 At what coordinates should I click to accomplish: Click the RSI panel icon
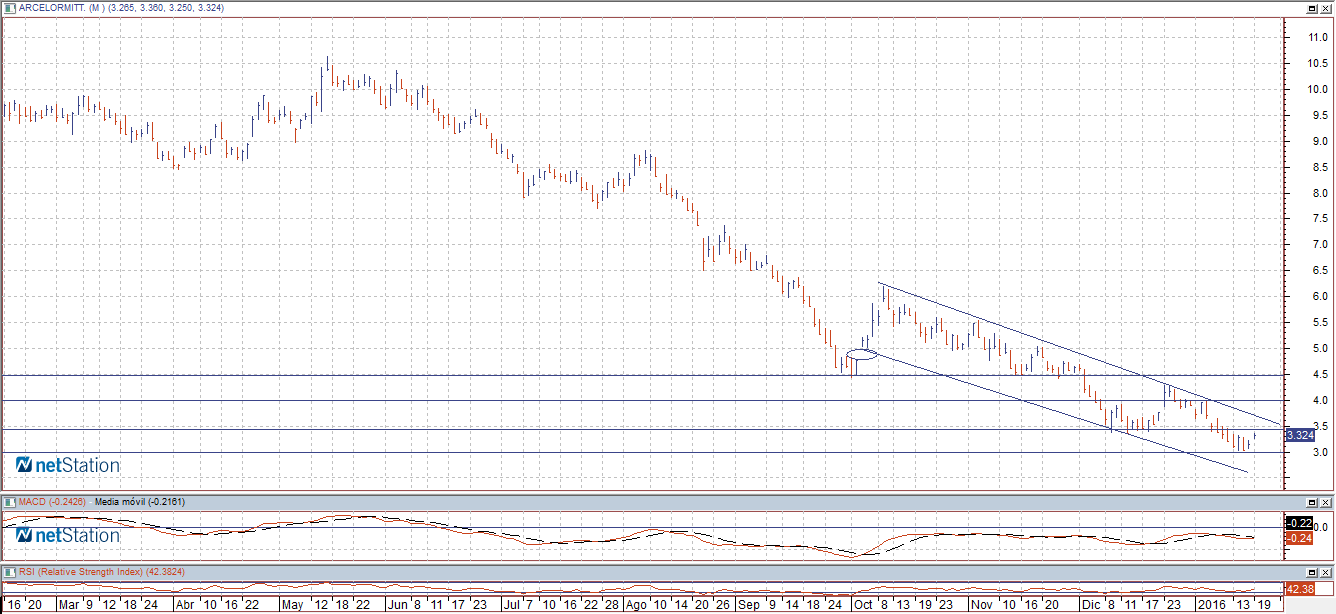pyautogui.click(x=9, y=571)
